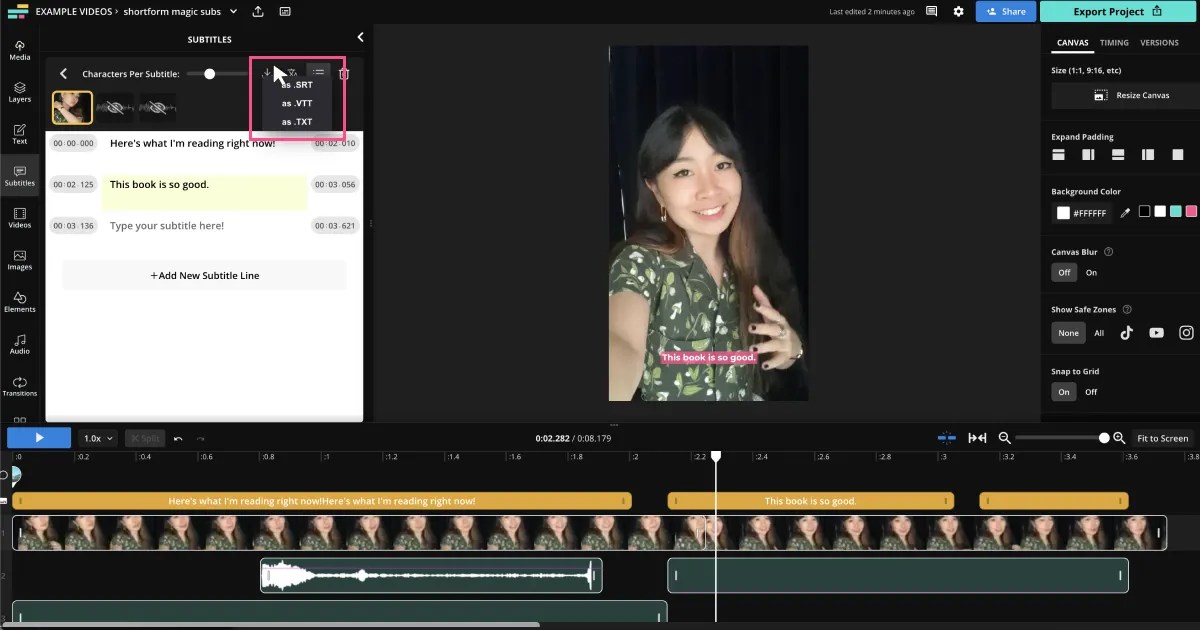Show All safe zones

coord(1099,332)
